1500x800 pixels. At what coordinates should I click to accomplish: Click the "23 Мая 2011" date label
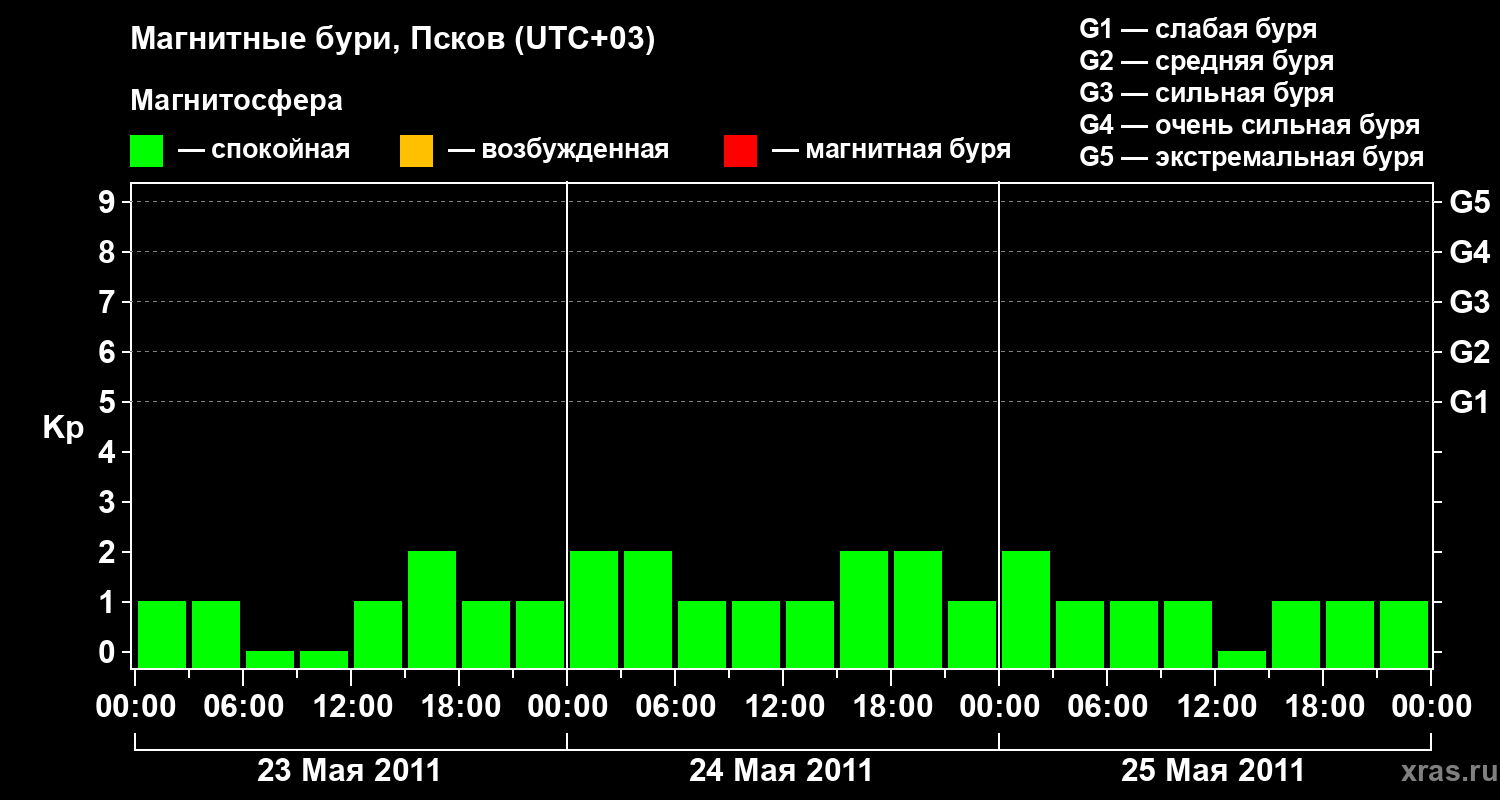pos(349,771)
